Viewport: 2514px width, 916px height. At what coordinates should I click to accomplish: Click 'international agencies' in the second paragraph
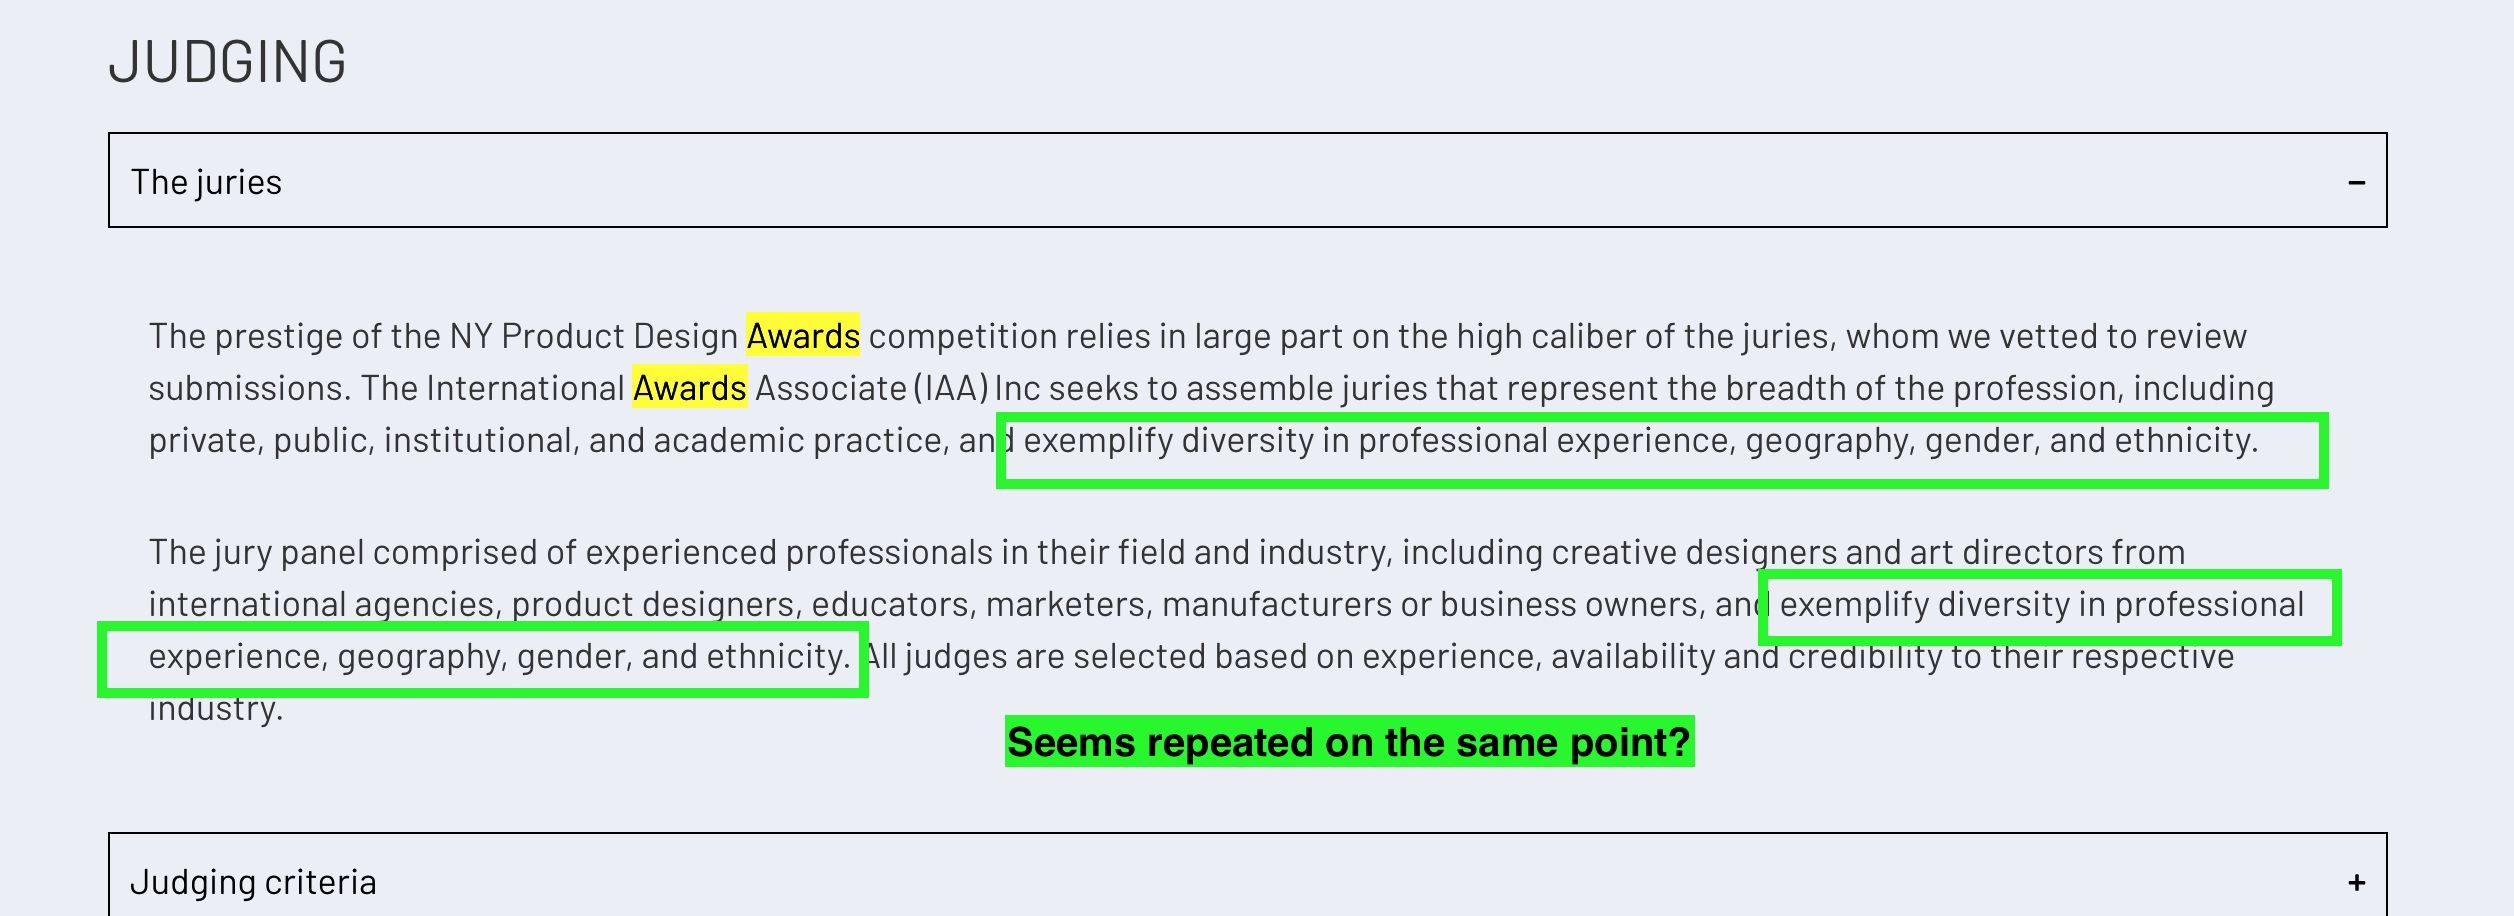click(321, 604)
